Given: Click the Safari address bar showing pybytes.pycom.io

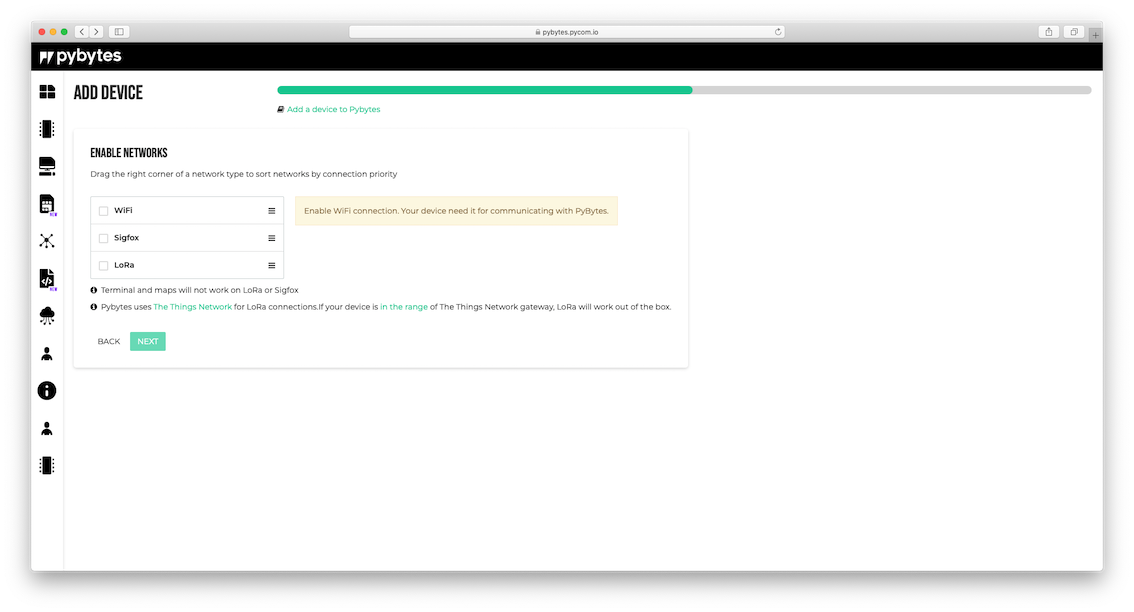Looking at the screenshot, I should (567, 32).
